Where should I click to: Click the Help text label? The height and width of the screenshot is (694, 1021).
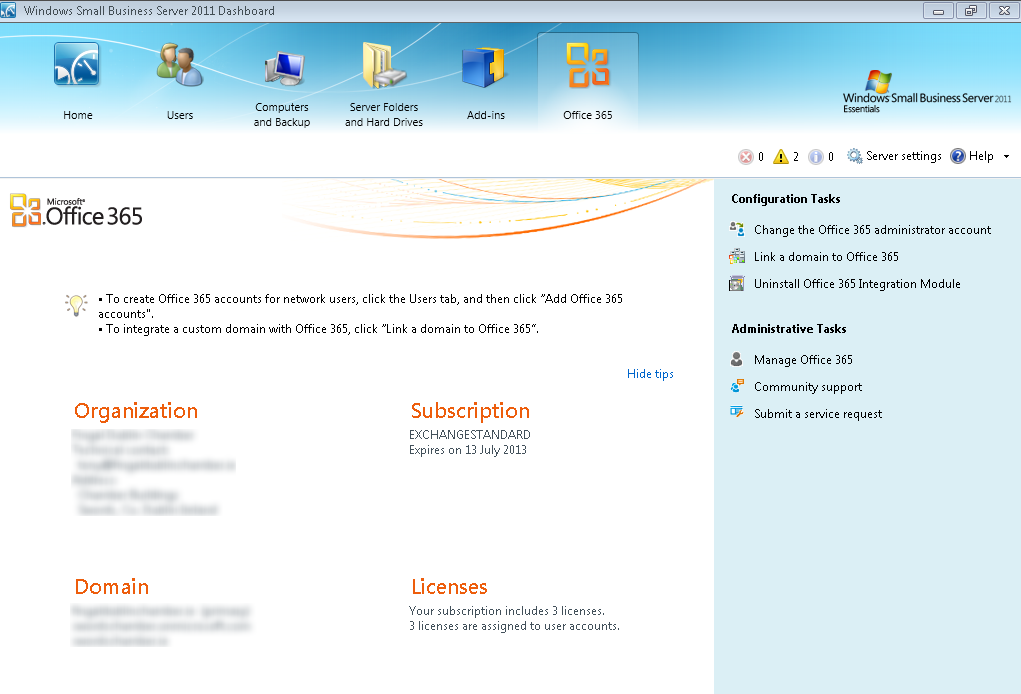point(981,156)
